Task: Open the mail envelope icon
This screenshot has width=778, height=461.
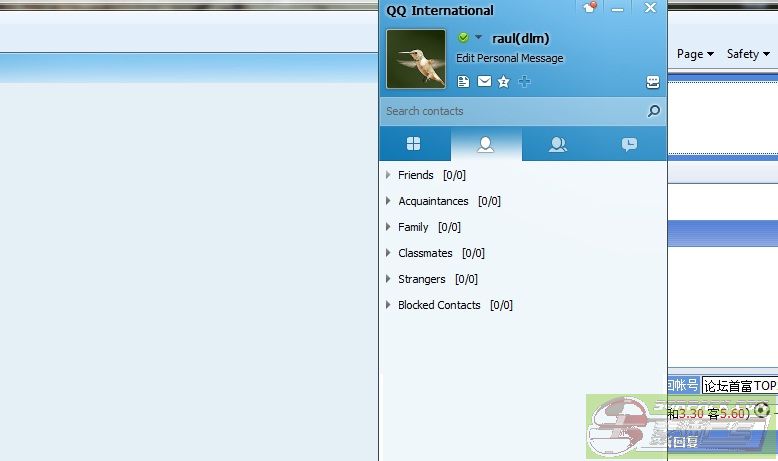Action: point(484,81)
